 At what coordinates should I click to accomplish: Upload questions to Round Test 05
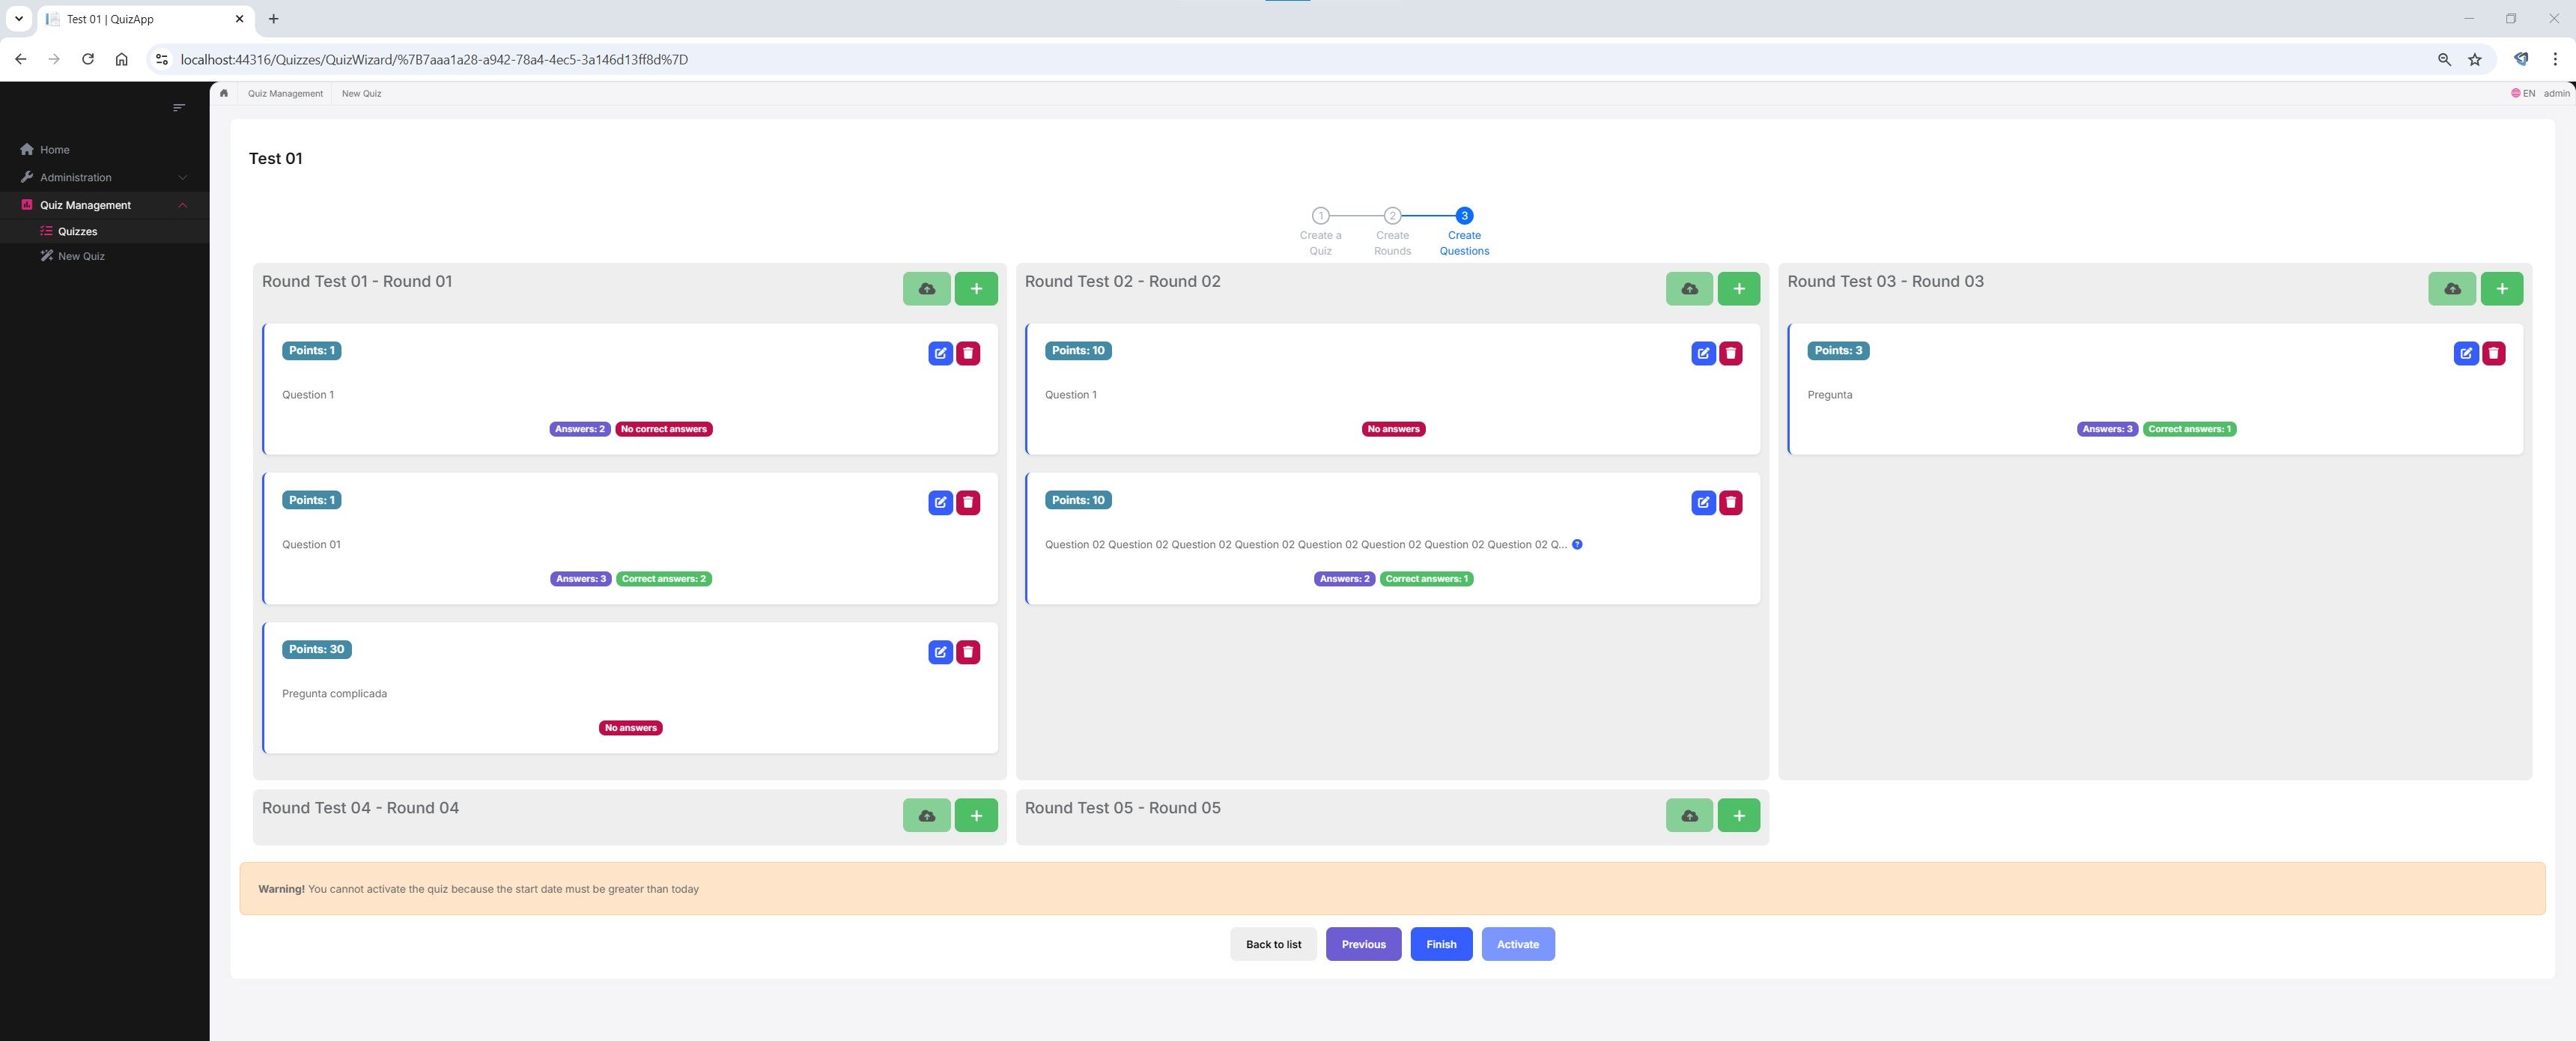[x=1689, y=816]
